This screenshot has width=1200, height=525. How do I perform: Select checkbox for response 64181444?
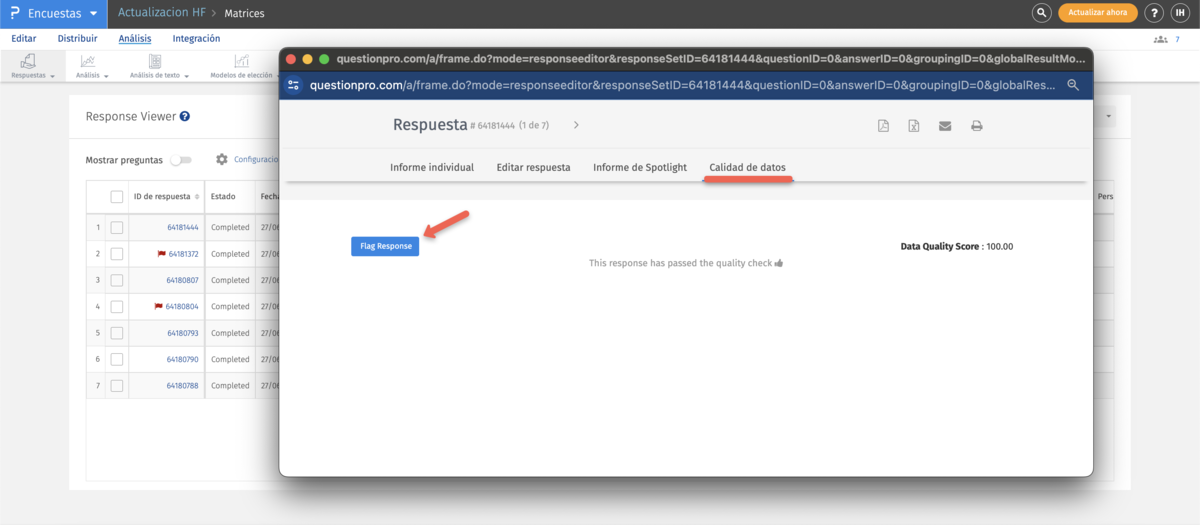pyautogui.click(x=117, y=228)
